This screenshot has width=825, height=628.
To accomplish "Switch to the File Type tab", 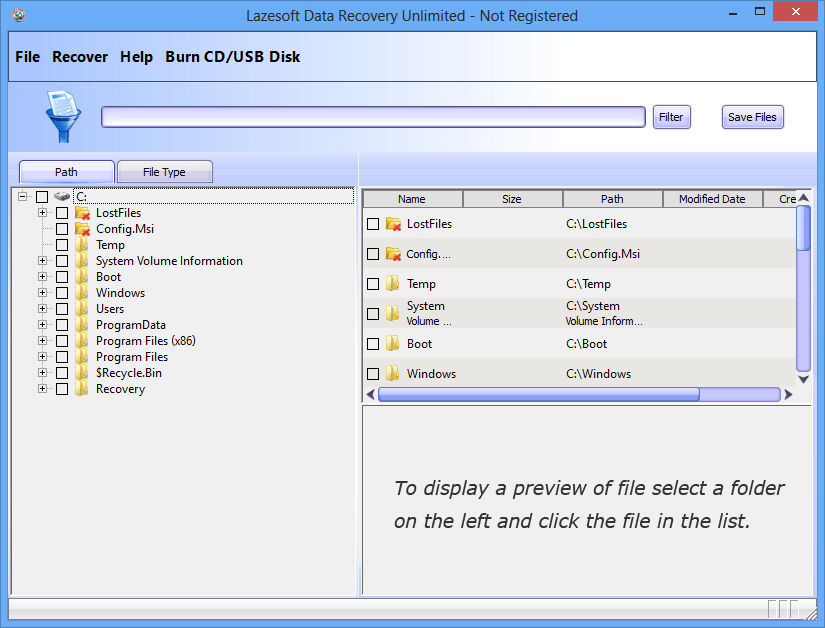I will (x=164, y=171).
